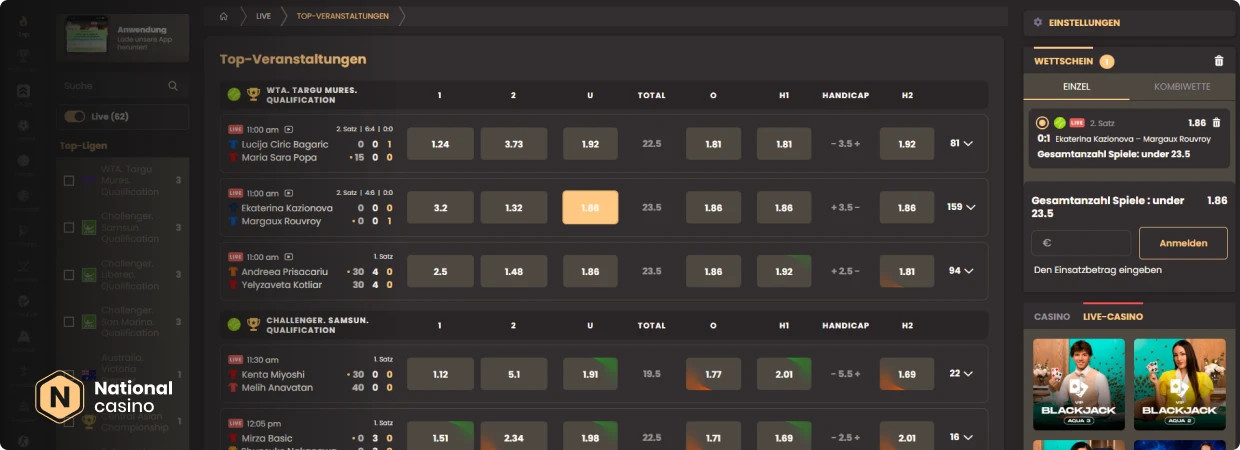
Task: Go to the home breadcrumb icon
Action: (224, 16)
